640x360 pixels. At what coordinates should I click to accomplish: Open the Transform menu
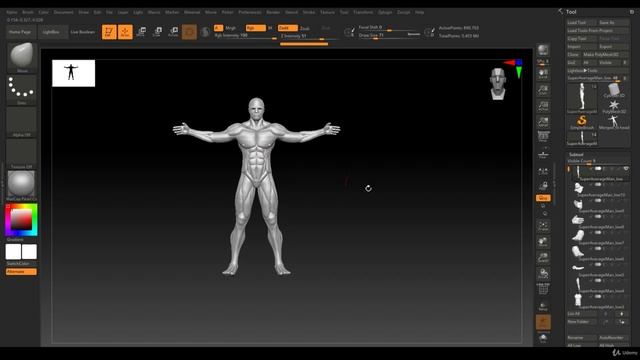click(x=363, y=12)
